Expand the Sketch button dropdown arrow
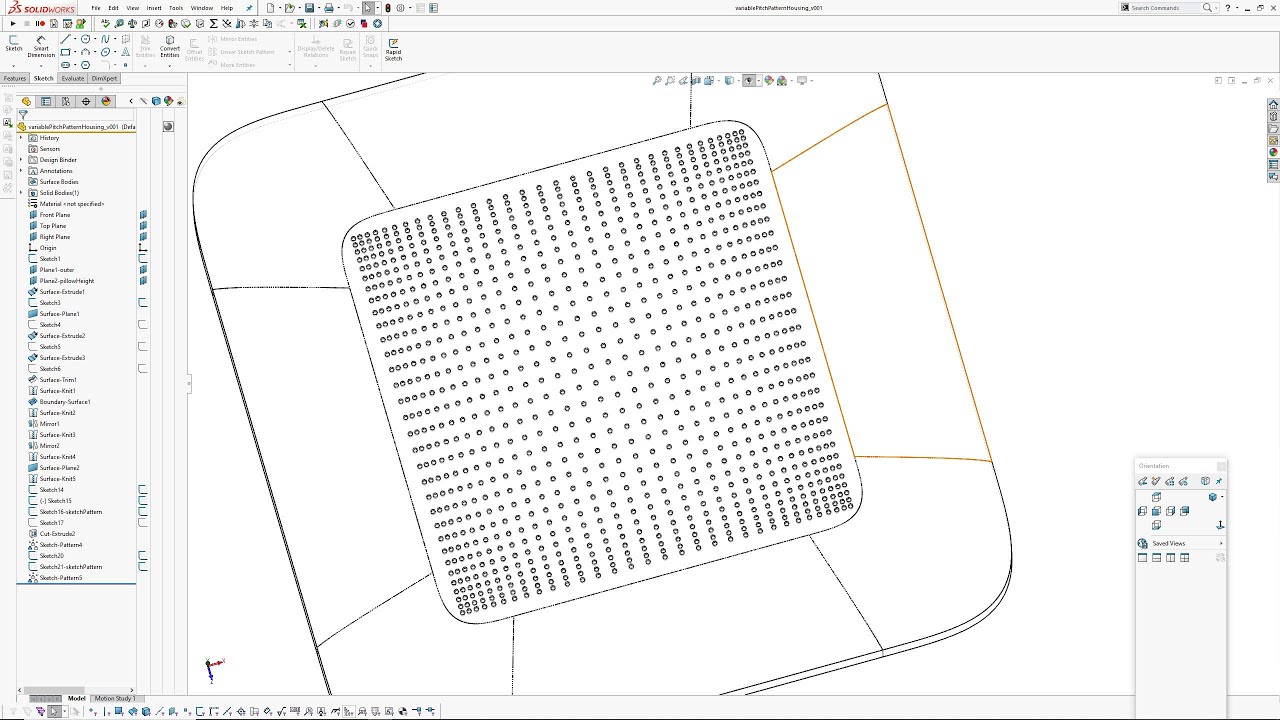 click(x=14, y=65)
